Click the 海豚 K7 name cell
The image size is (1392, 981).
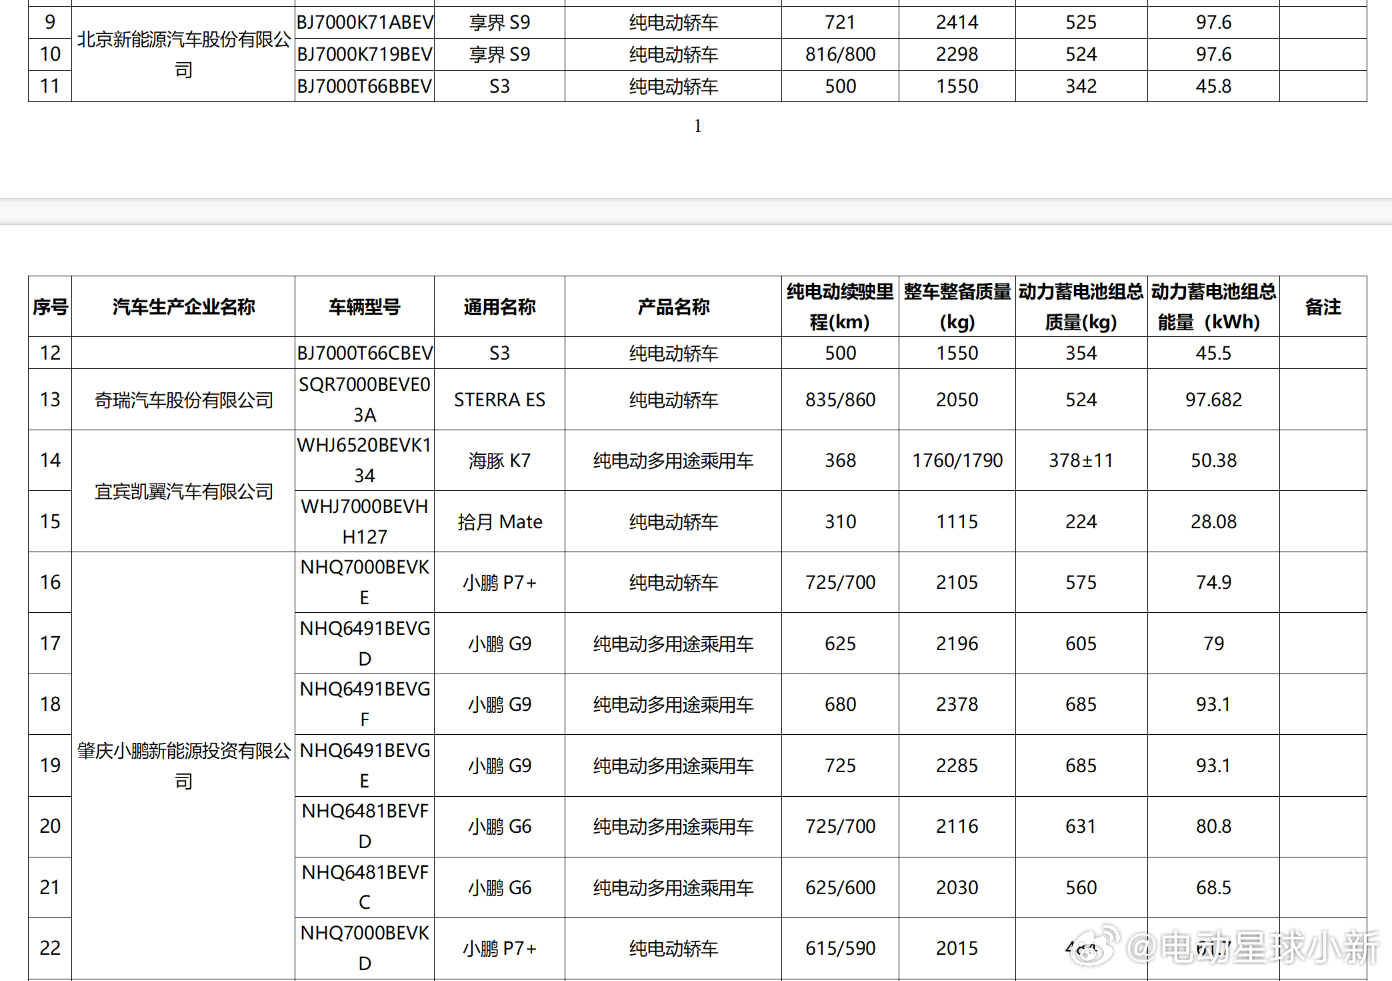pos(499,461)
